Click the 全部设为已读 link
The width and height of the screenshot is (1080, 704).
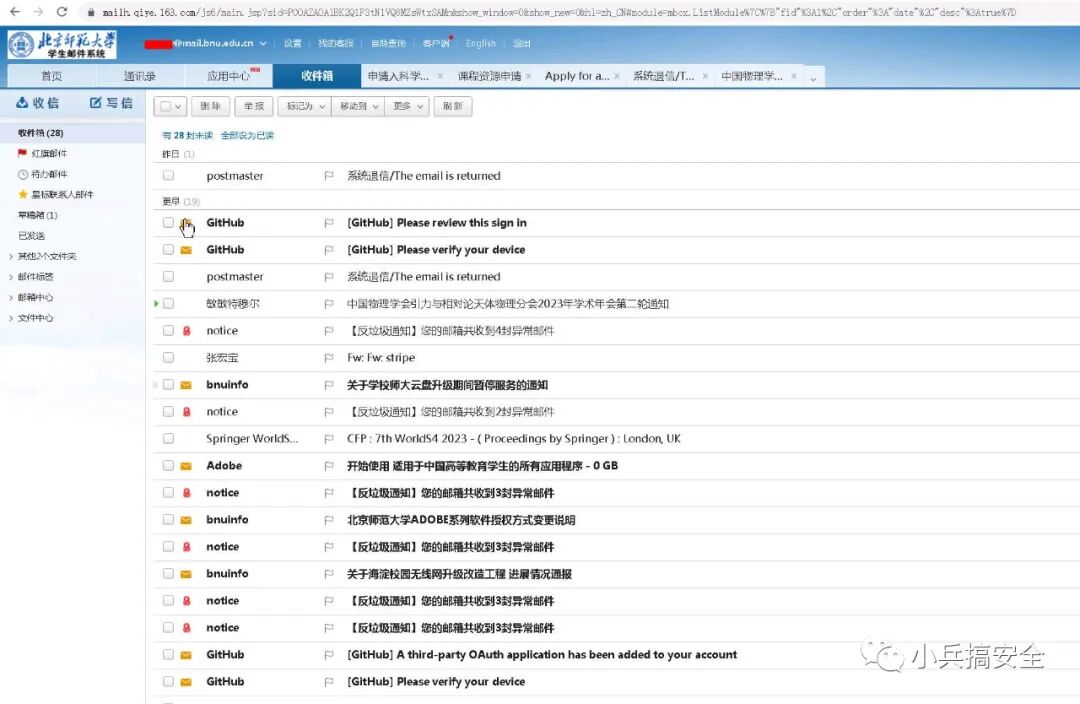(x=247, y=136)
